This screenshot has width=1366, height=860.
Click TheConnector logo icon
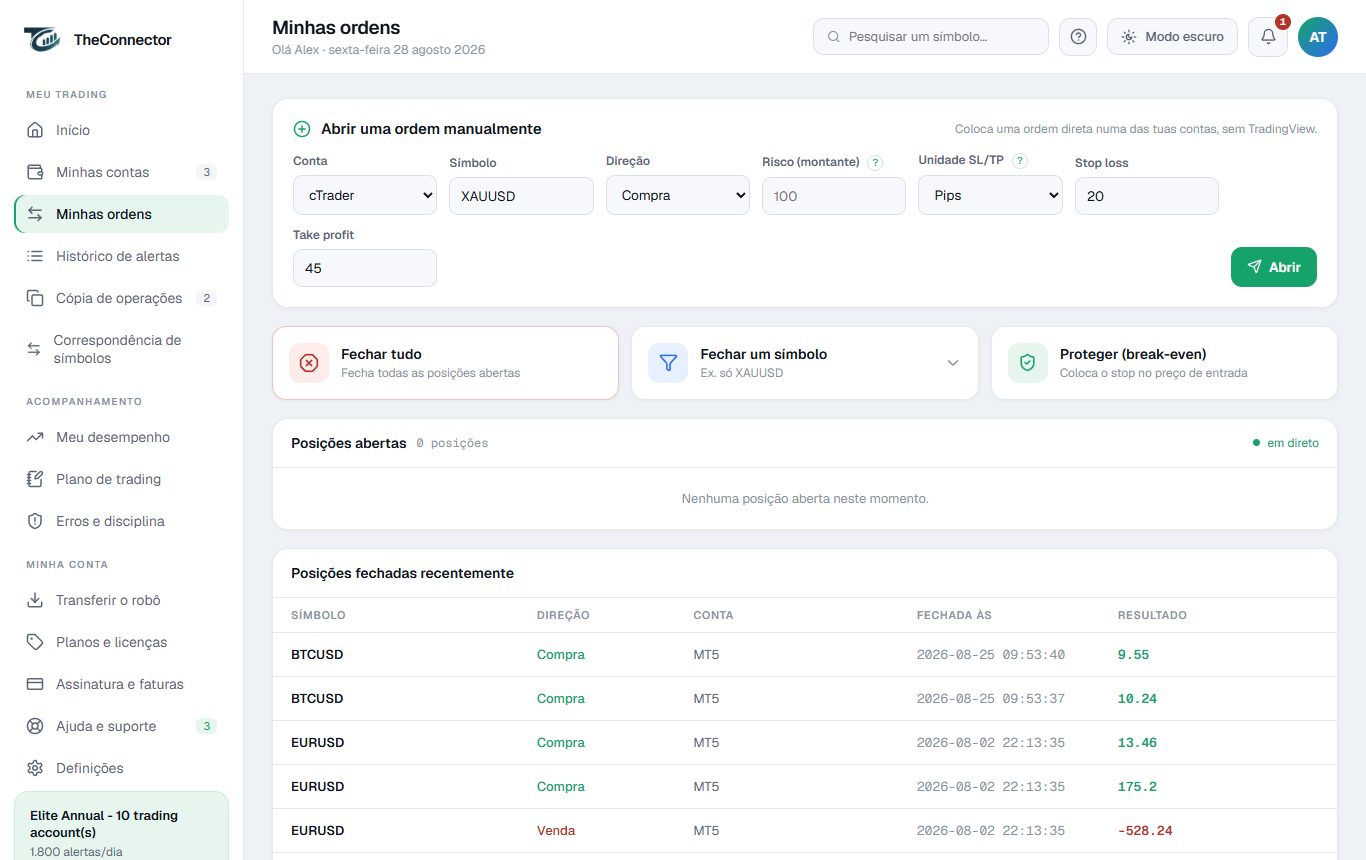[x=43, y=40]
